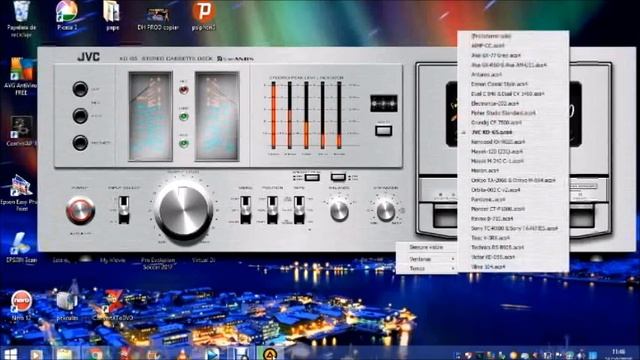The image size is (640, 360).
Task: Open the pepe folder on desktop
Action: [x=111, y=16]
